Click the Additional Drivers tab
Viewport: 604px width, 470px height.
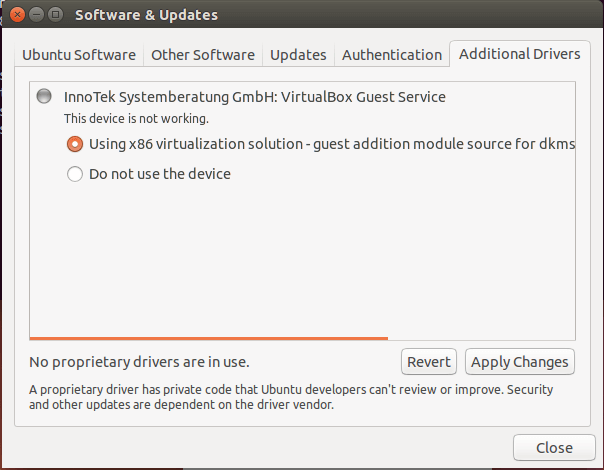click(520, 54)
